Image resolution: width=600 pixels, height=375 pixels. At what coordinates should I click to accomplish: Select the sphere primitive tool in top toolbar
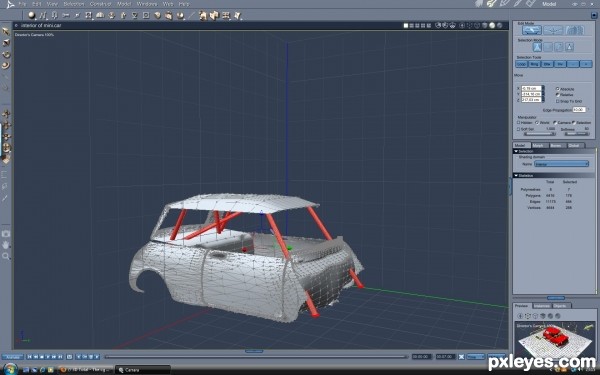[32, 15]
